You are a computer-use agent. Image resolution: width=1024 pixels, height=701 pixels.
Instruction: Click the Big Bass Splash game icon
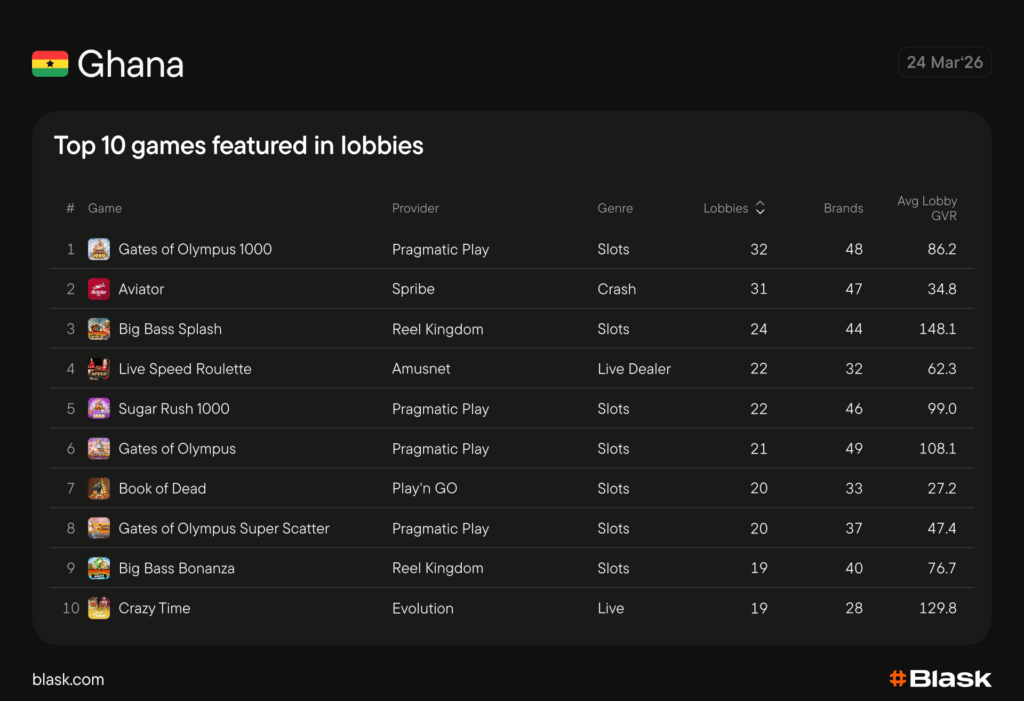[99, 329]
